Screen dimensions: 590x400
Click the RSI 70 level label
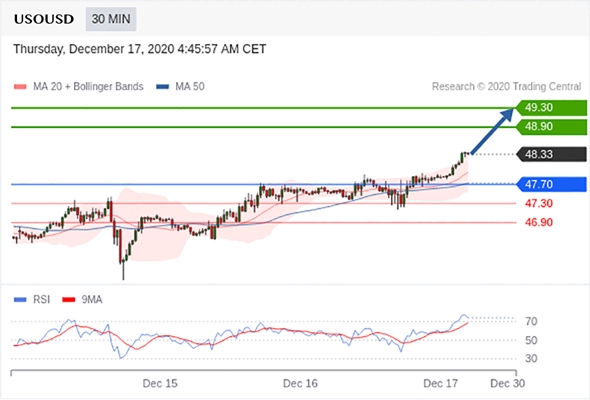[531, 322]
